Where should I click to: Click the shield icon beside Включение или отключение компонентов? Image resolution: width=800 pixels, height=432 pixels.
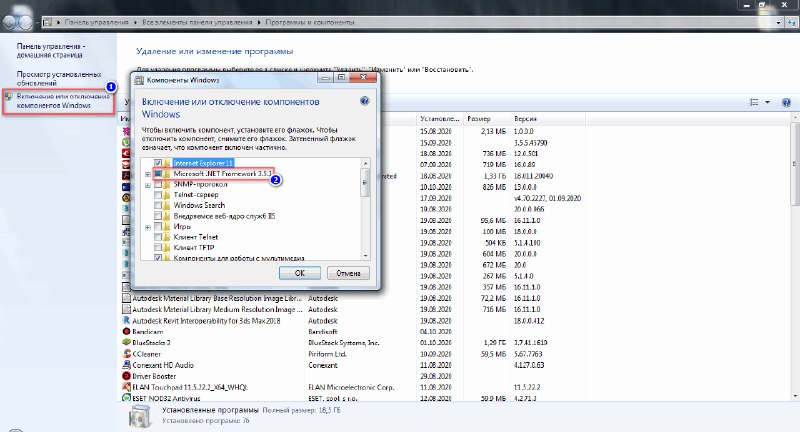[x=9, y=96]
